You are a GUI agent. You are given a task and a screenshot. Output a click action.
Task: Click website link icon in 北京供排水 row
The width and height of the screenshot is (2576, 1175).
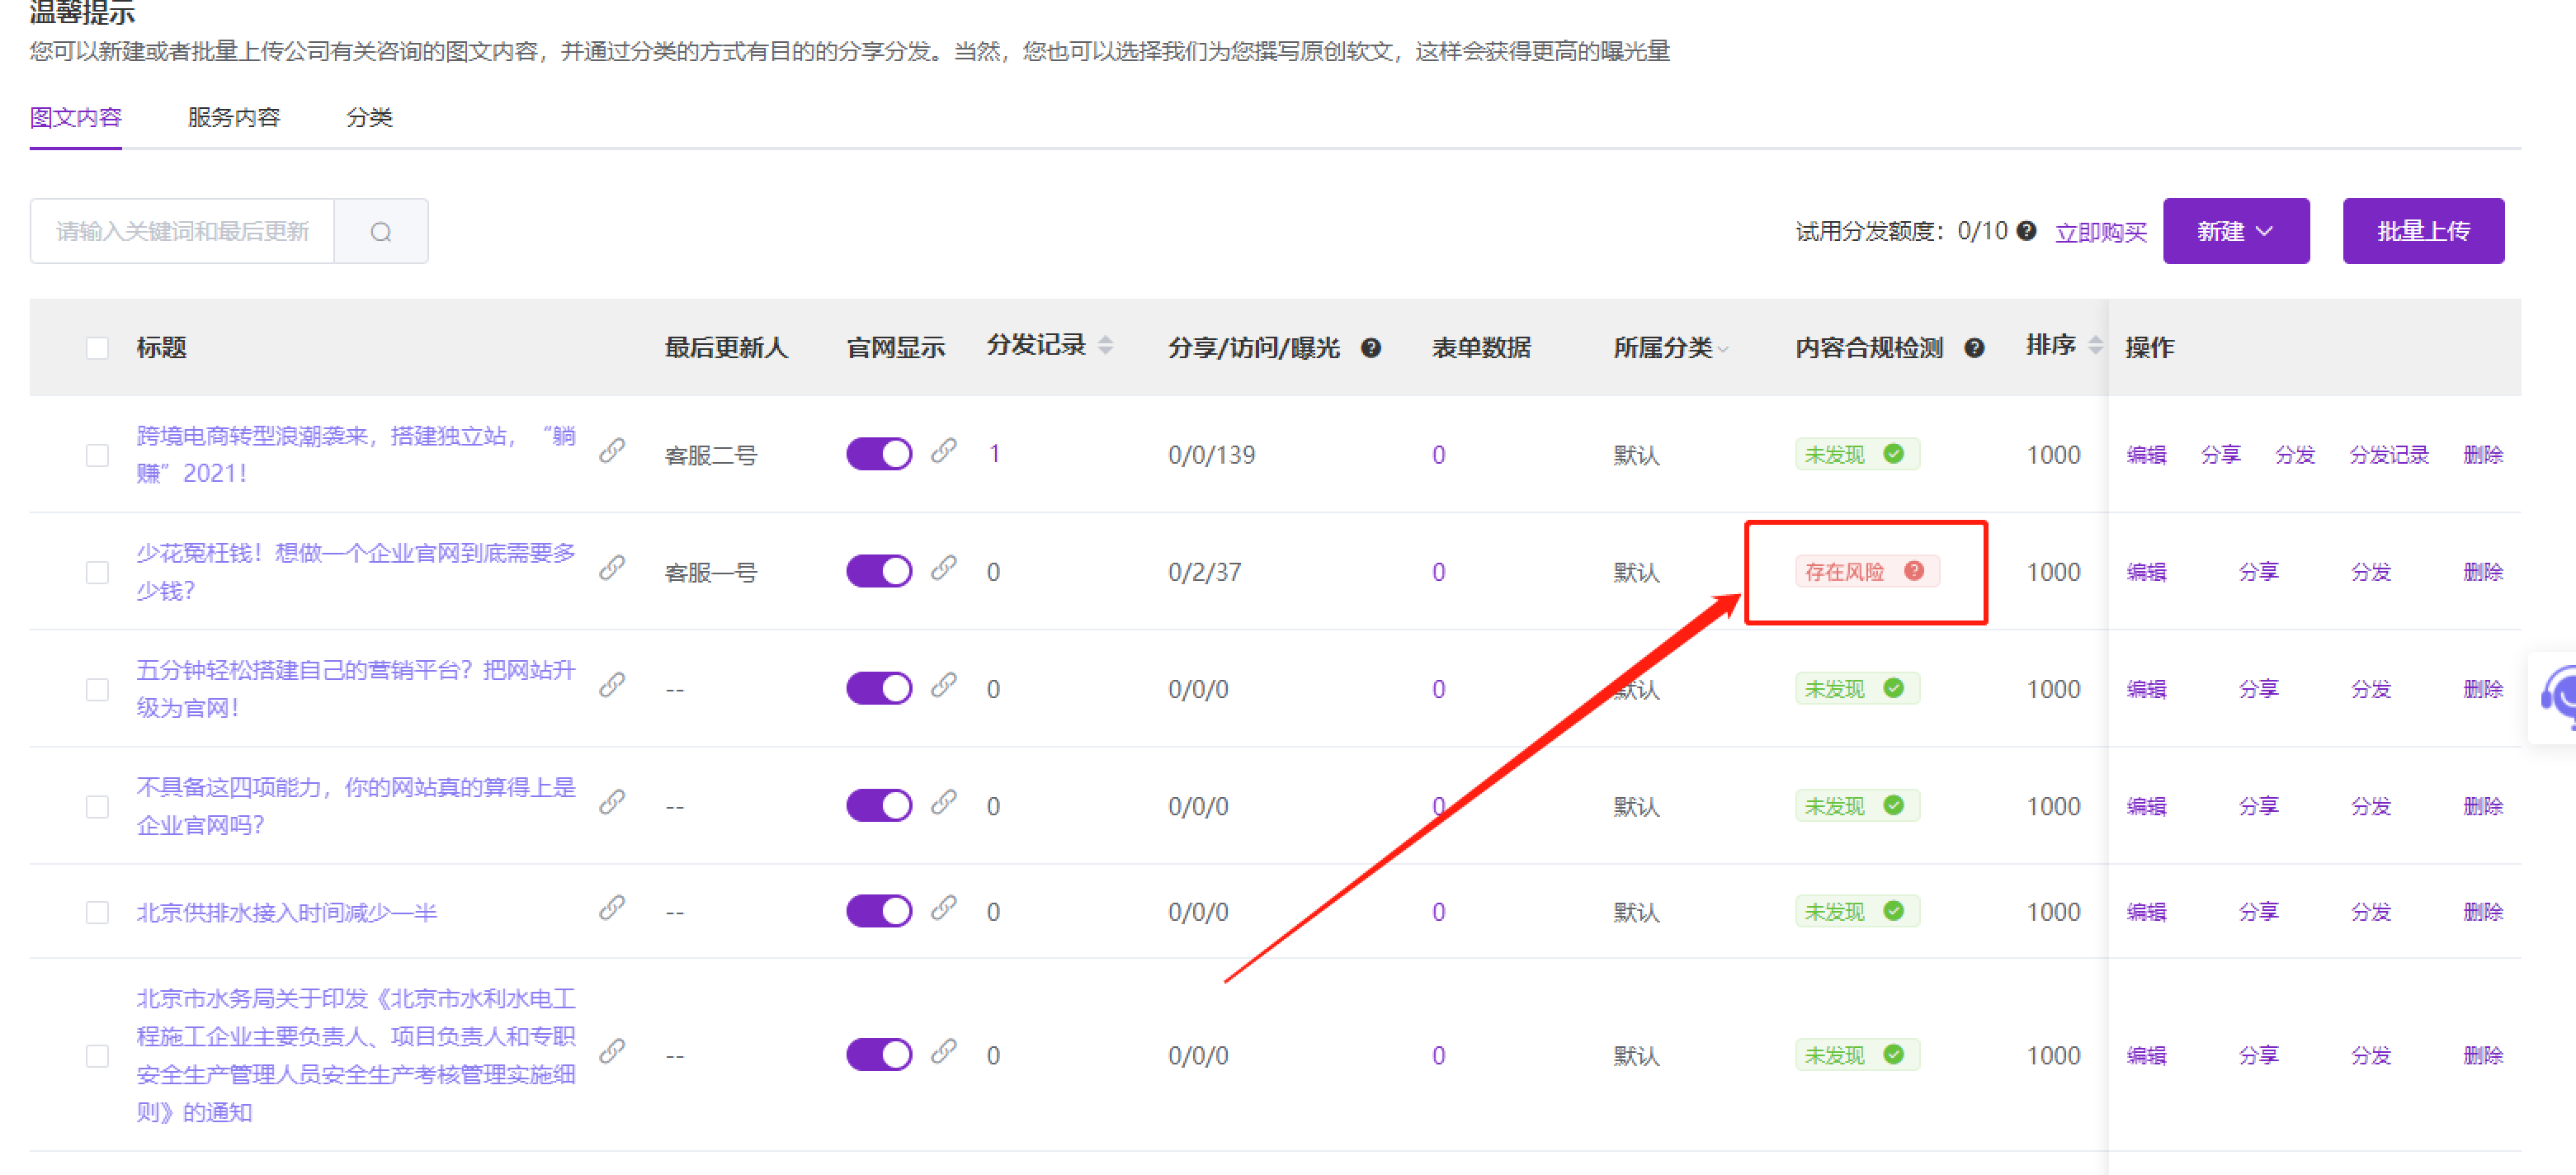(x=943, y=907)
